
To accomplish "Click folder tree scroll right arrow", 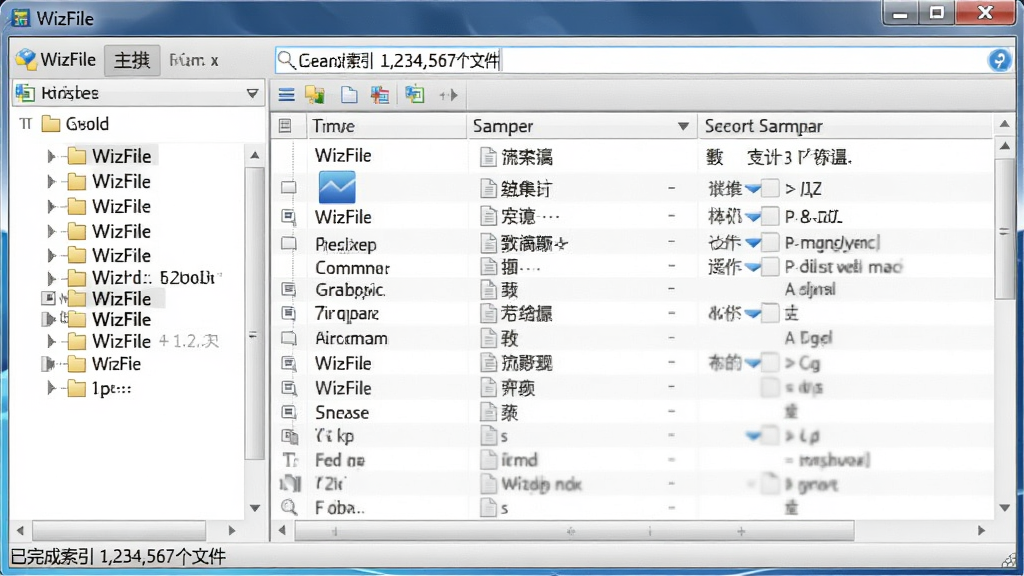I will click(x=231, y=530).
